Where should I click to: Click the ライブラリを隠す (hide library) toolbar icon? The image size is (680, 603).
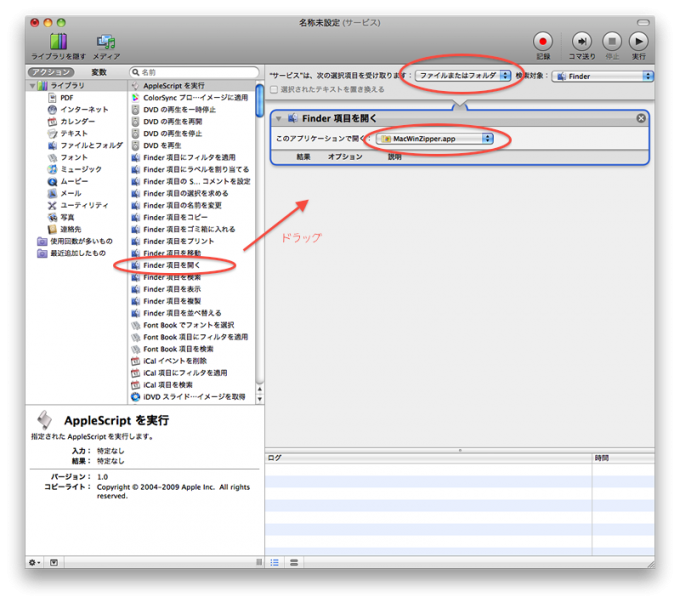click(x=58, y=42)
